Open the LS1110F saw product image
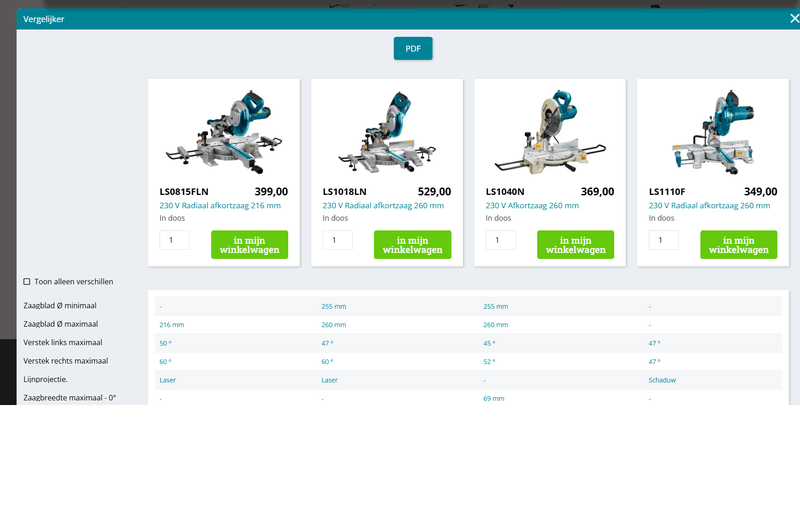The width and height of the screenshot is (800, 517). click(713, 133)
